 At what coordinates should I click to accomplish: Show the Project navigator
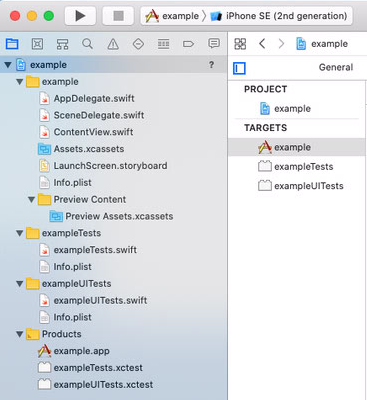pyautogui.click(x=12, y=44)
